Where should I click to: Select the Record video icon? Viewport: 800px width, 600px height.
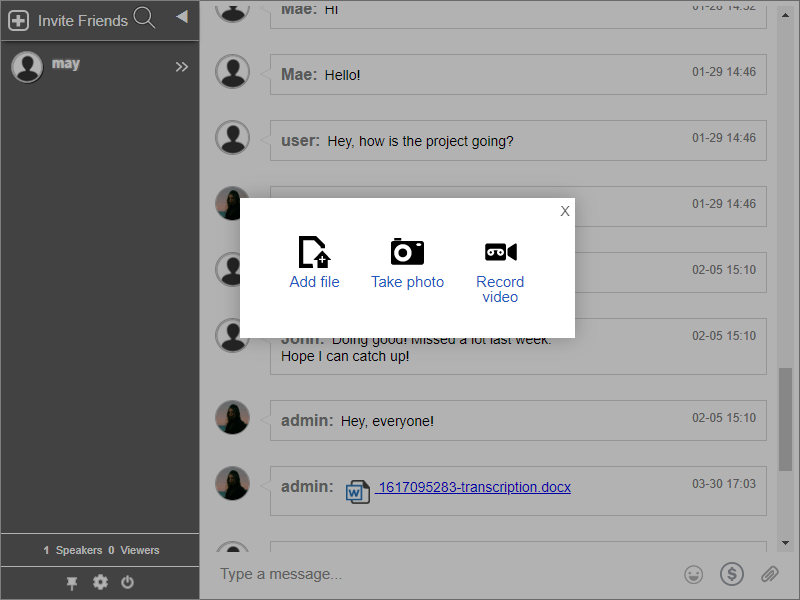[500, 251]
